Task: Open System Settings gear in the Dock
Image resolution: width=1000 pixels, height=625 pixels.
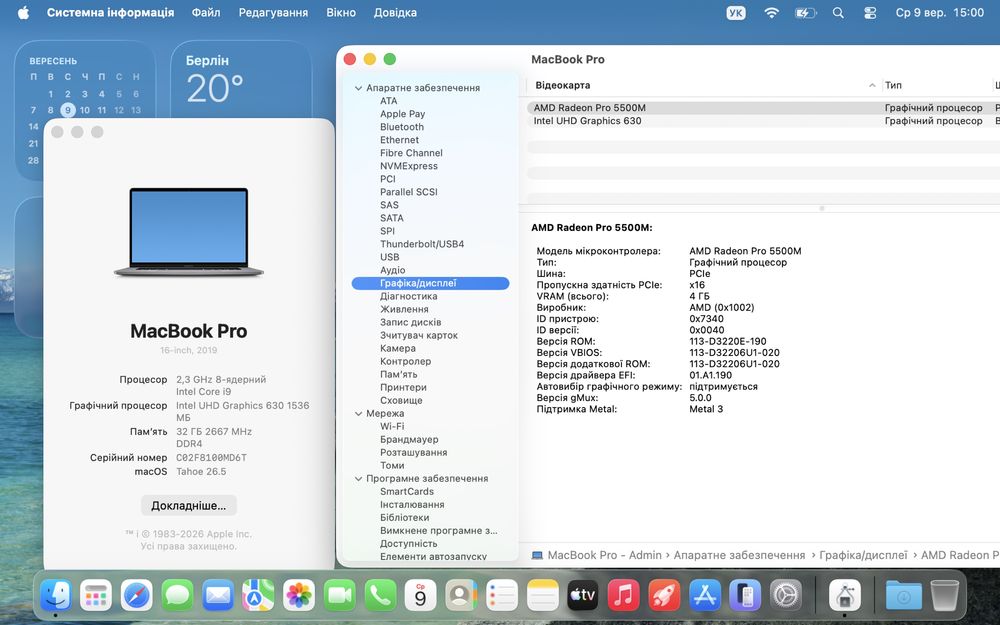Action: point(786,596)
